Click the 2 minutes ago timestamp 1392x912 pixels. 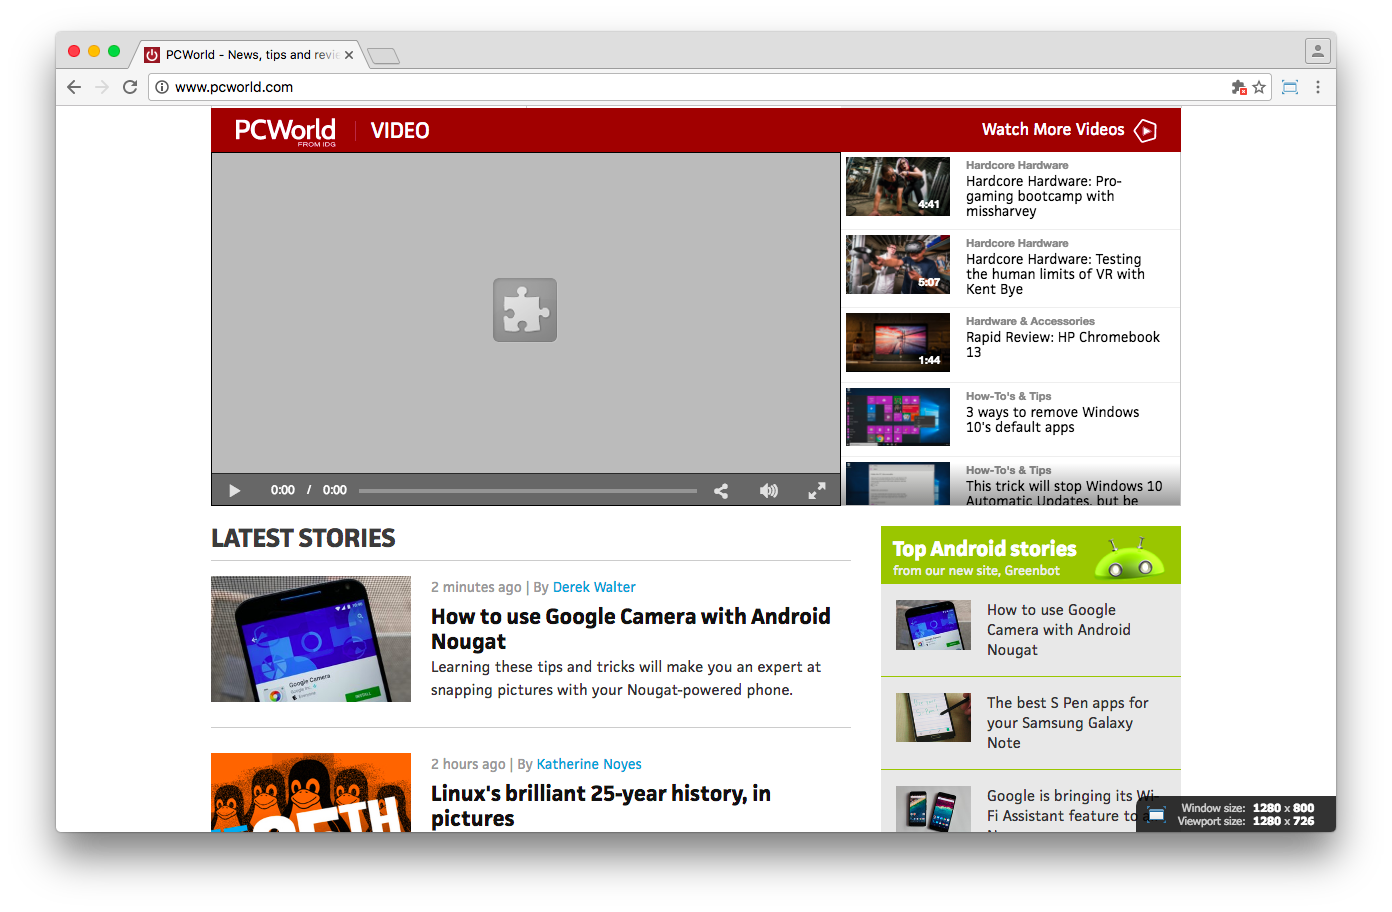pos(476,587)
